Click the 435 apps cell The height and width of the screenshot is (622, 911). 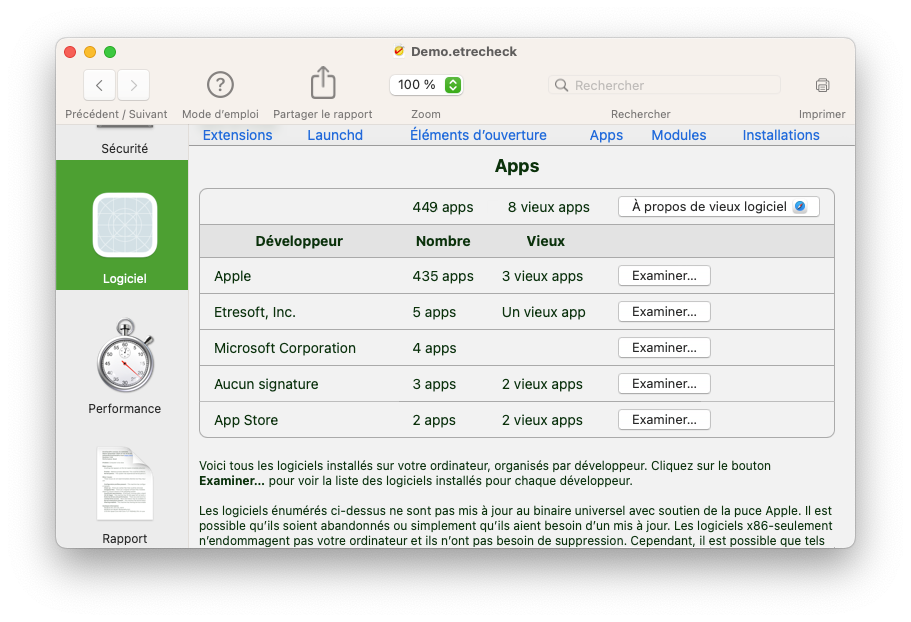[443, 276]
